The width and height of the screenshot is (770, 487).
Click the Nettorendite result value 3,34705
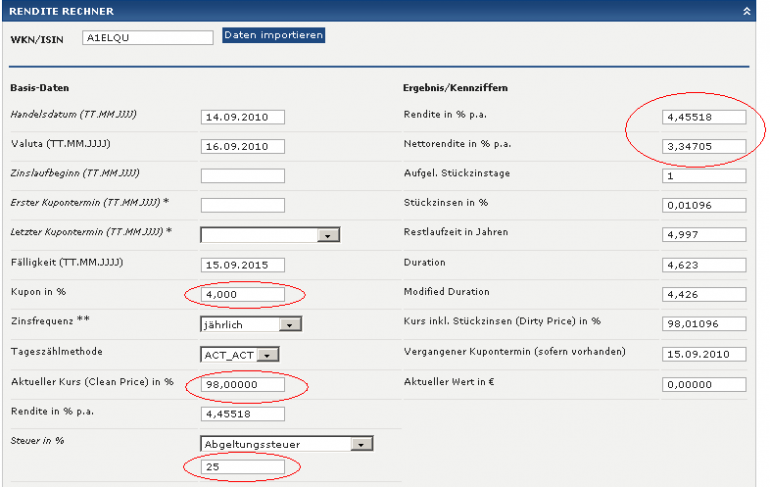tap(704, 146)
